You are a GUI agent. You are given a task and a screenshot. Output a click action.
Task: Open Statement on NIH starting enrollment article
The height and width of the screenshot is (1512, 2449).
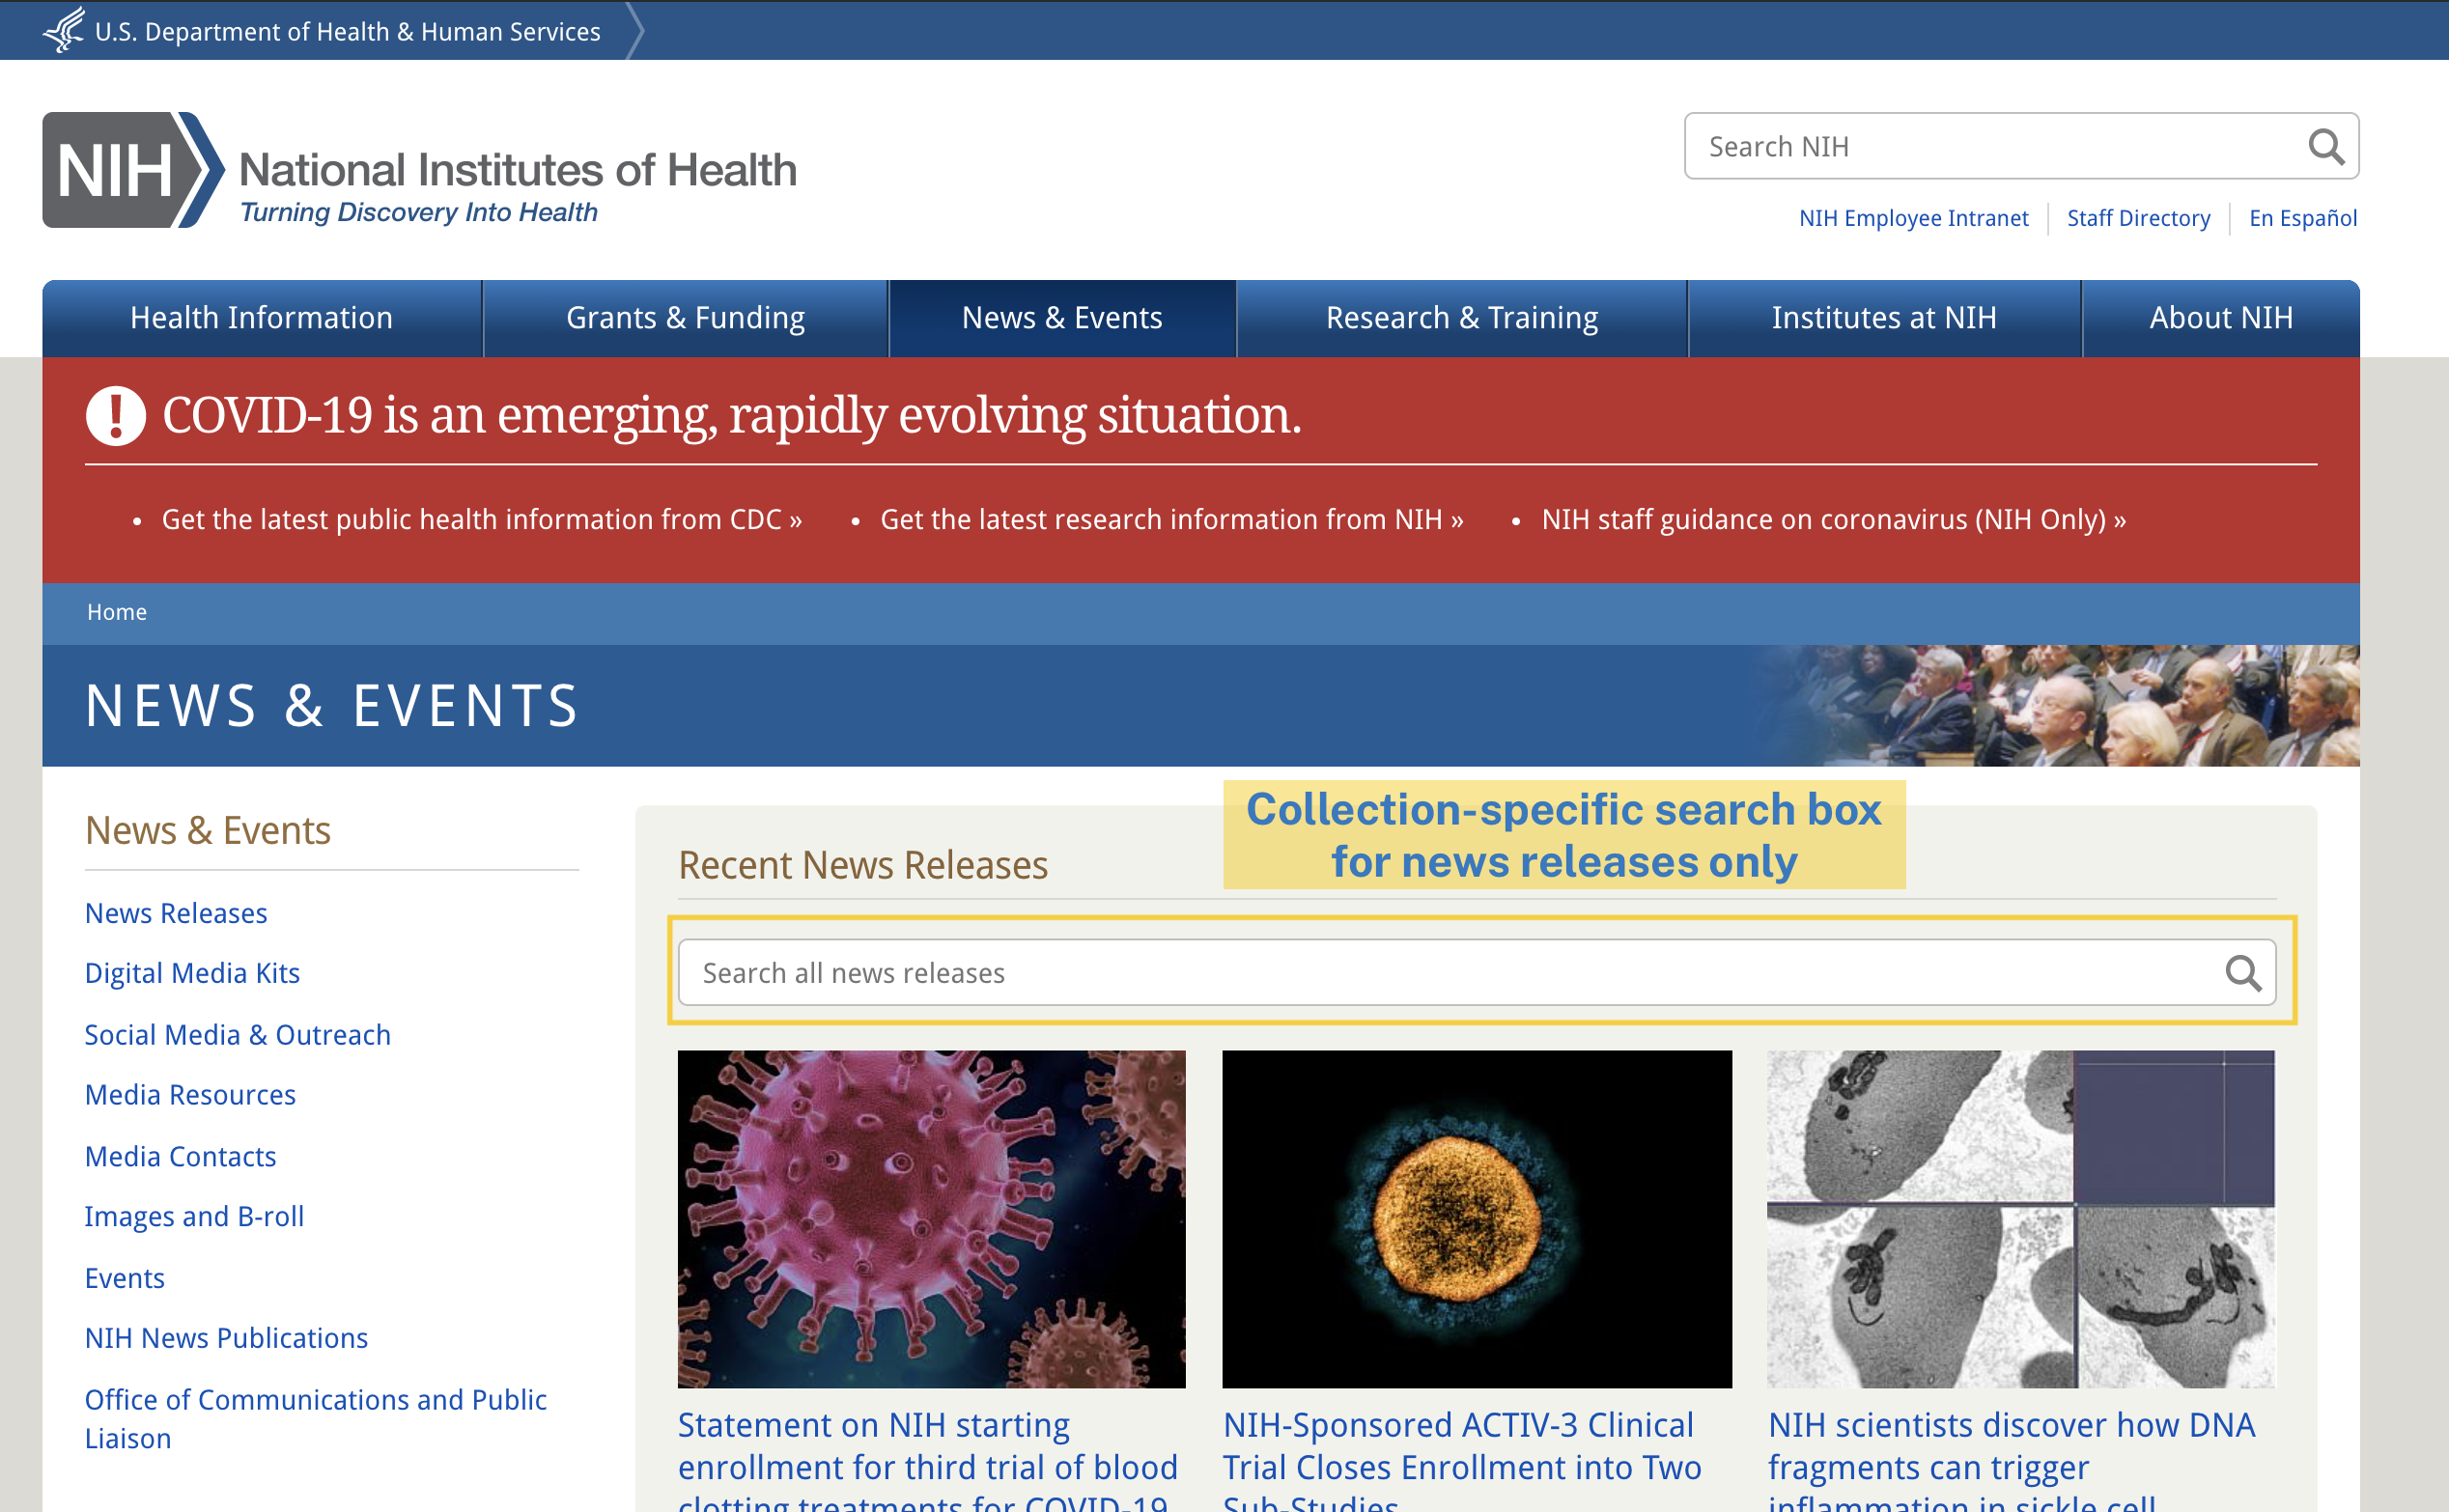pyautogui.click(x=928, y=1458)
